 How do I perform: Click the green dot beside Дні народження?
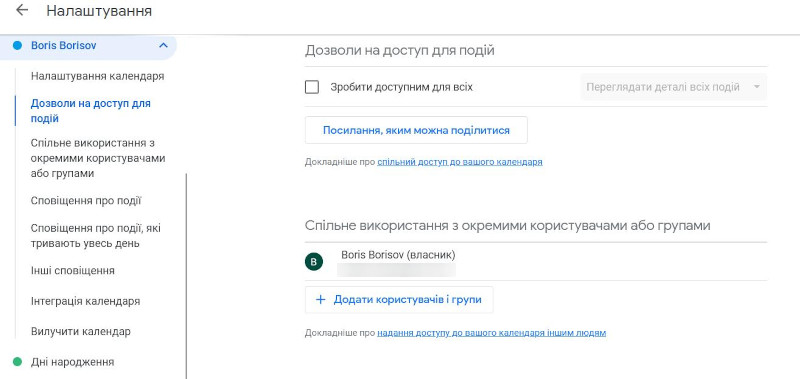(17, 362)
